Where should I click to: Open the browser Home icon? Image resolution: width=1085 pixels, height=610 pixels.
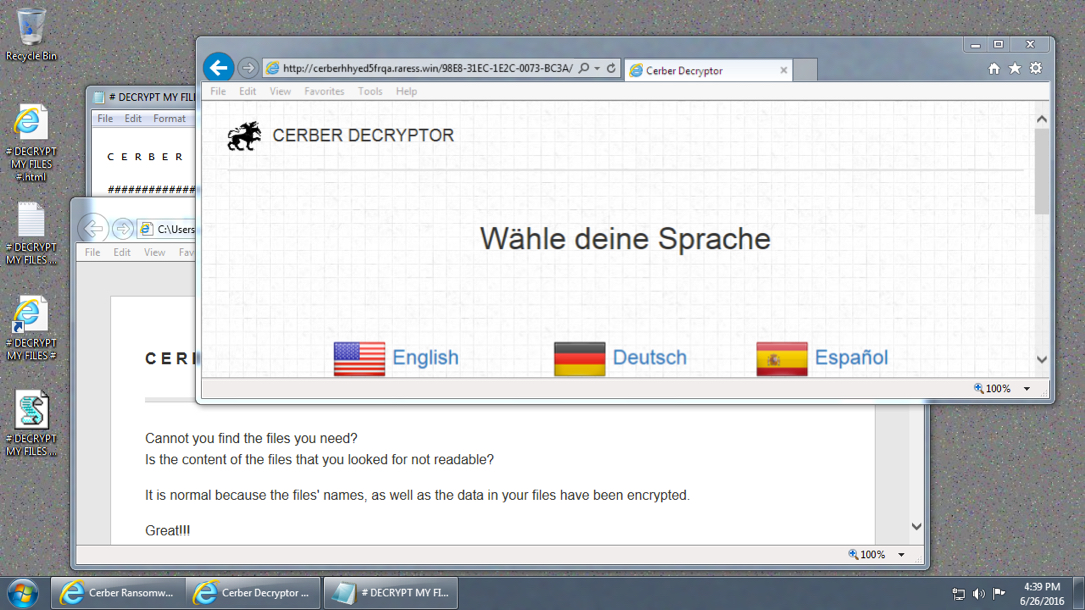pos(993,69)
